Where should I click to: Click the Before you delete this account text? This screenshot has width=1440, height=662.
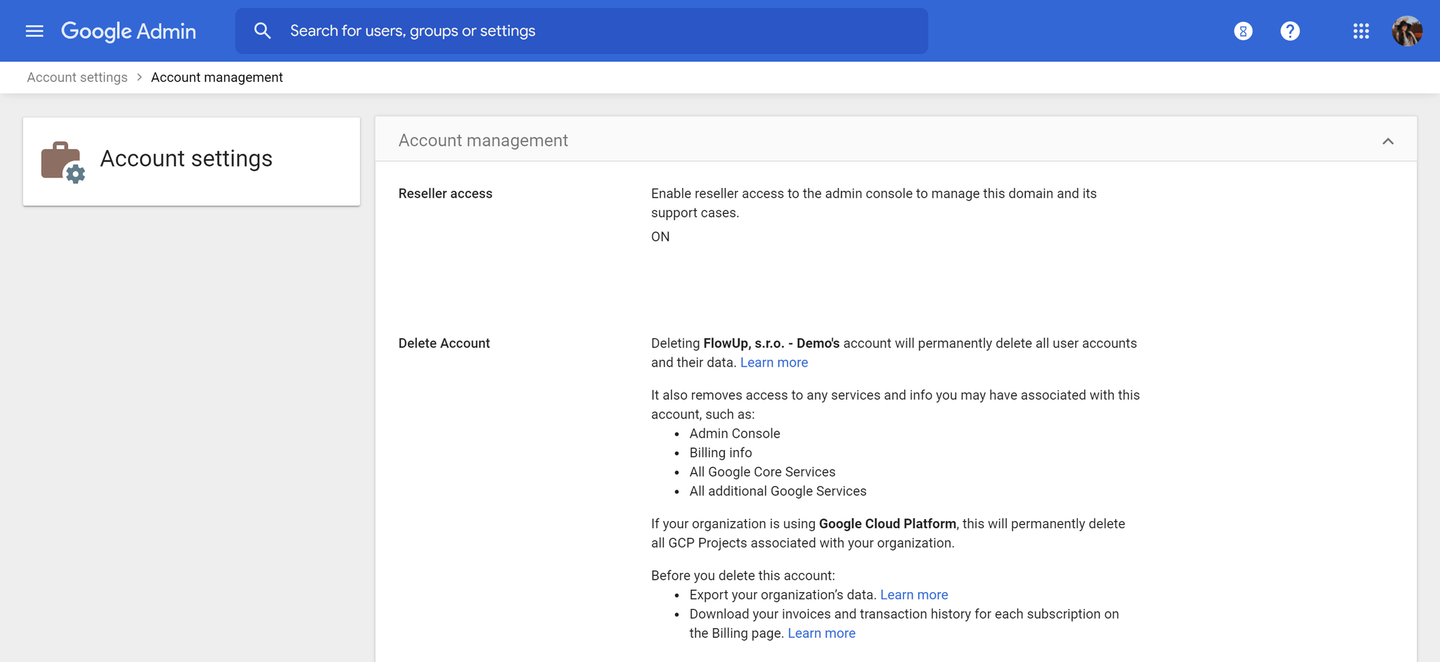[743, 575]
